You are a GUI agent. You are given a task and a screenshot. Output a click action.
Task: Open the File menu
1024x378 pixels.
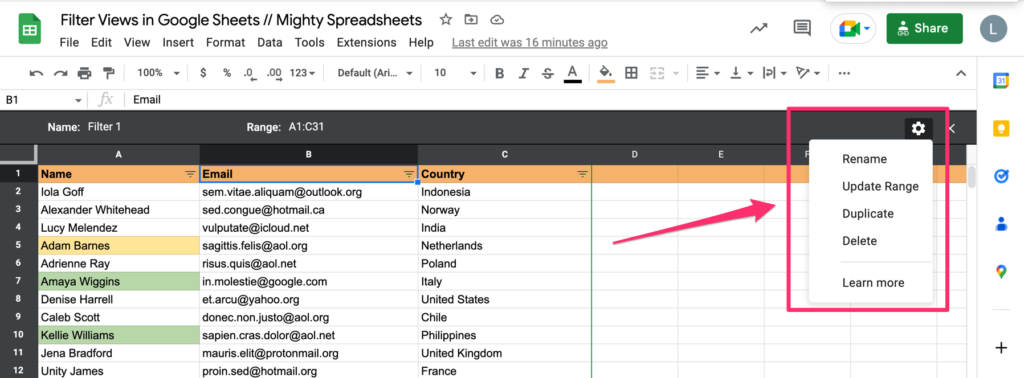69,42
